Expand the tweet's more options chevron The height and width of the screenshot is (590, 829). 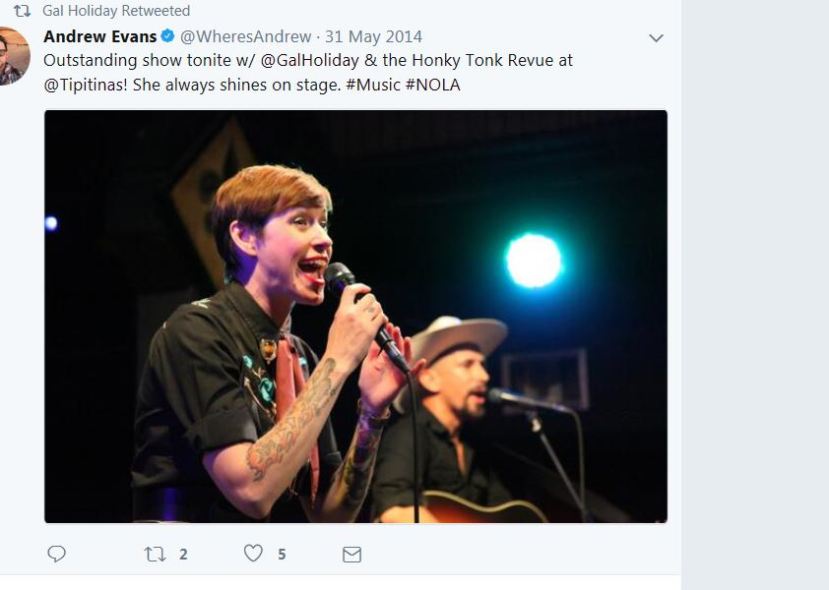(656, 38)
